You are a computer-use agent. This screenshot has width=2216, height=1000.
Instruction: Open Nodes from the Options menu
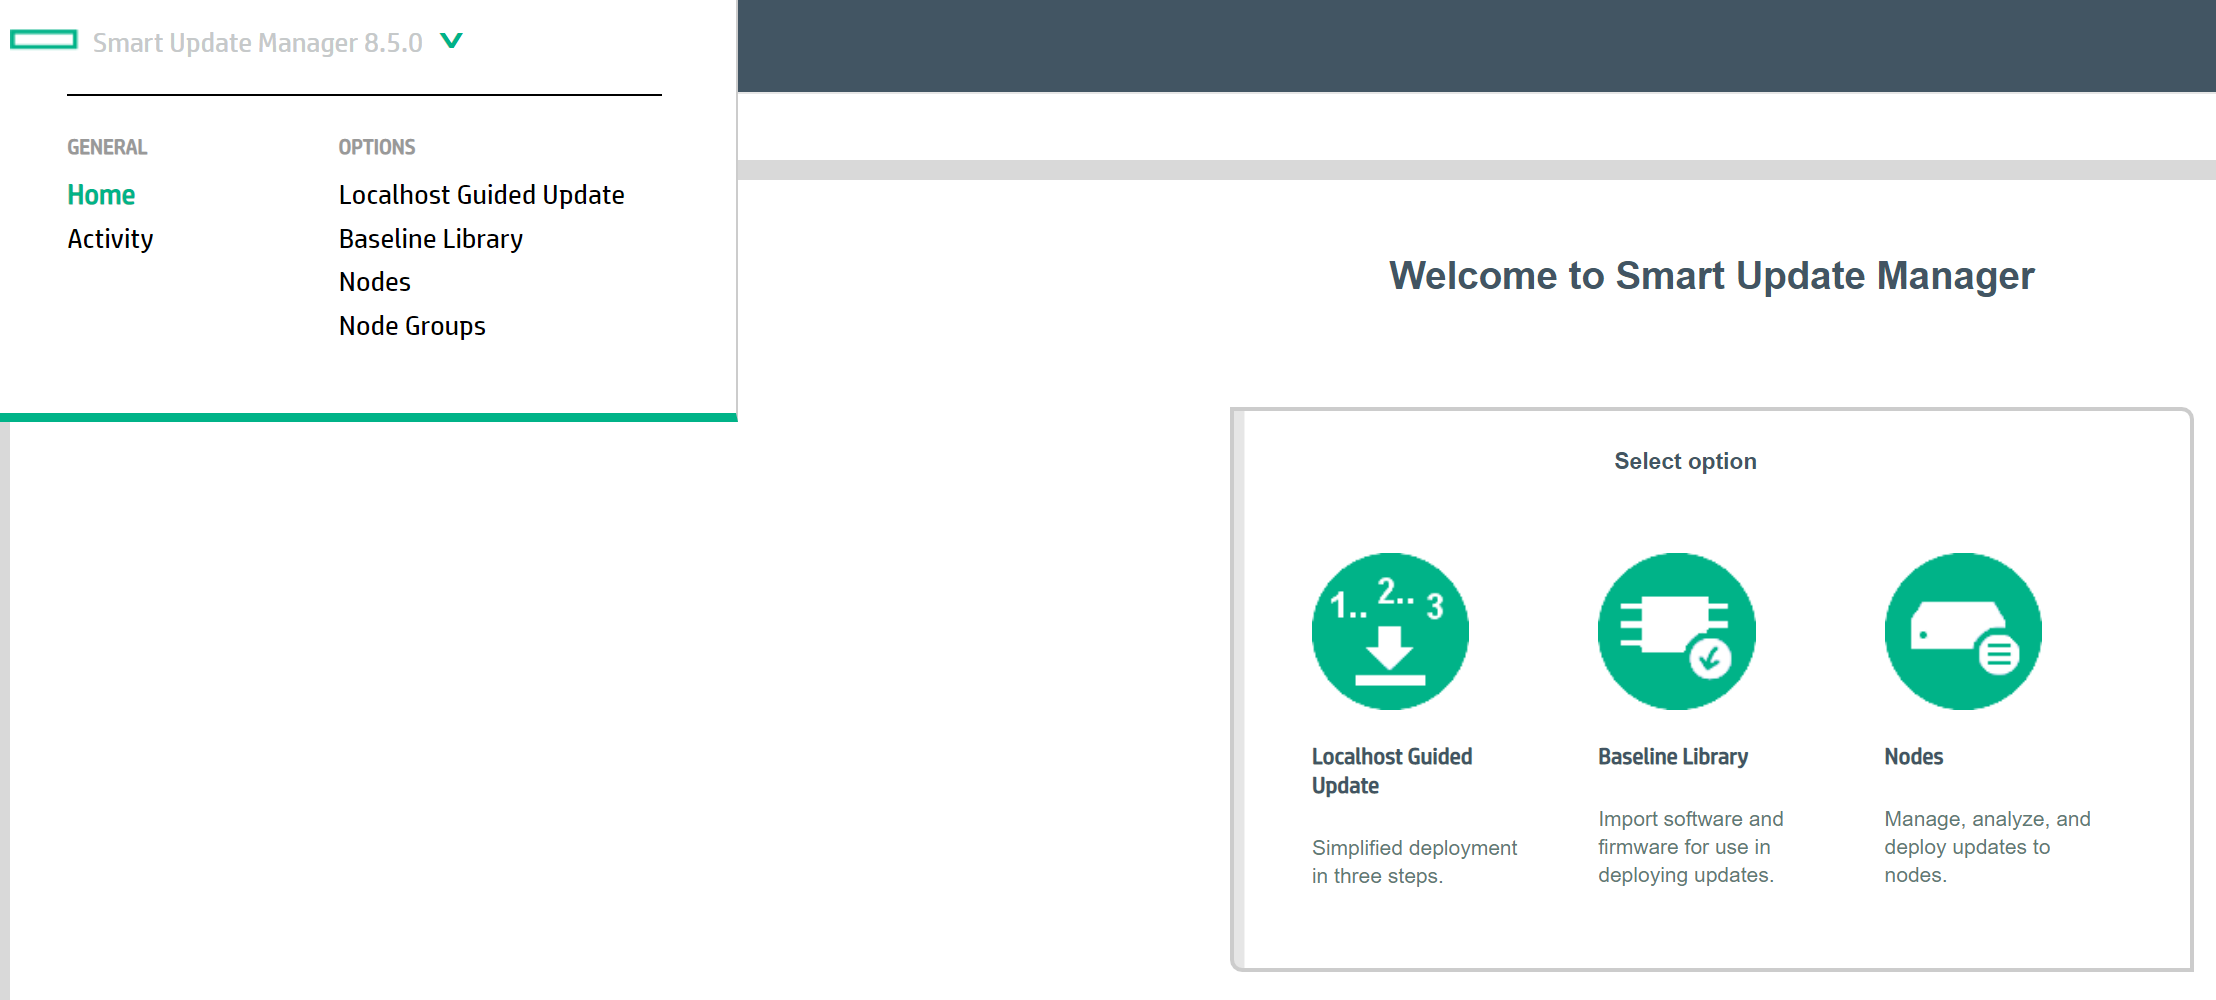coord(375,282)
